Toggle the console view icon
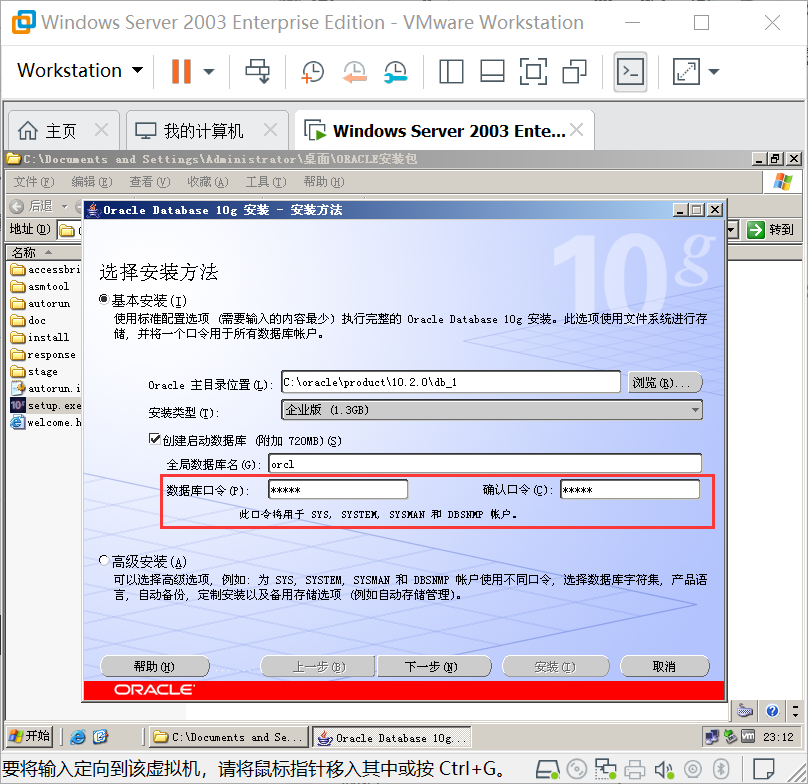808x784 pixels. [x=630, y=72]
